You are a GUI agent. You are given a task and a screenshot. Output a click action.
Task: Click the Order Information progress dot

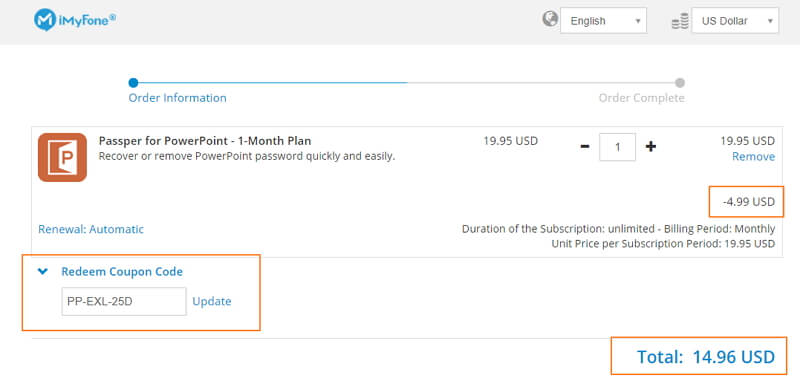(133, 83)
